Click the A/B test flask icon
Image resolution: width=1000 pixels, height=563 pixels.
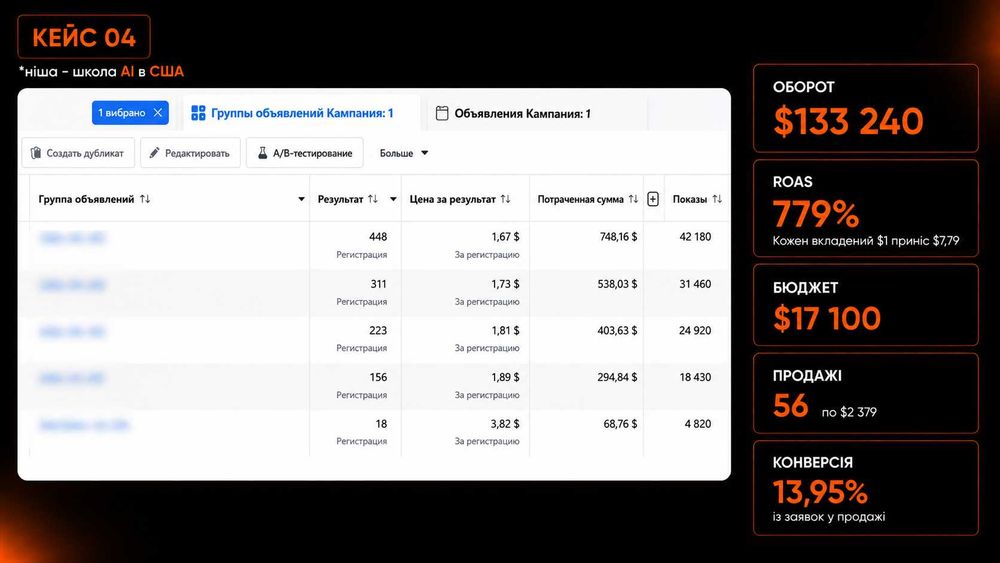262,153
